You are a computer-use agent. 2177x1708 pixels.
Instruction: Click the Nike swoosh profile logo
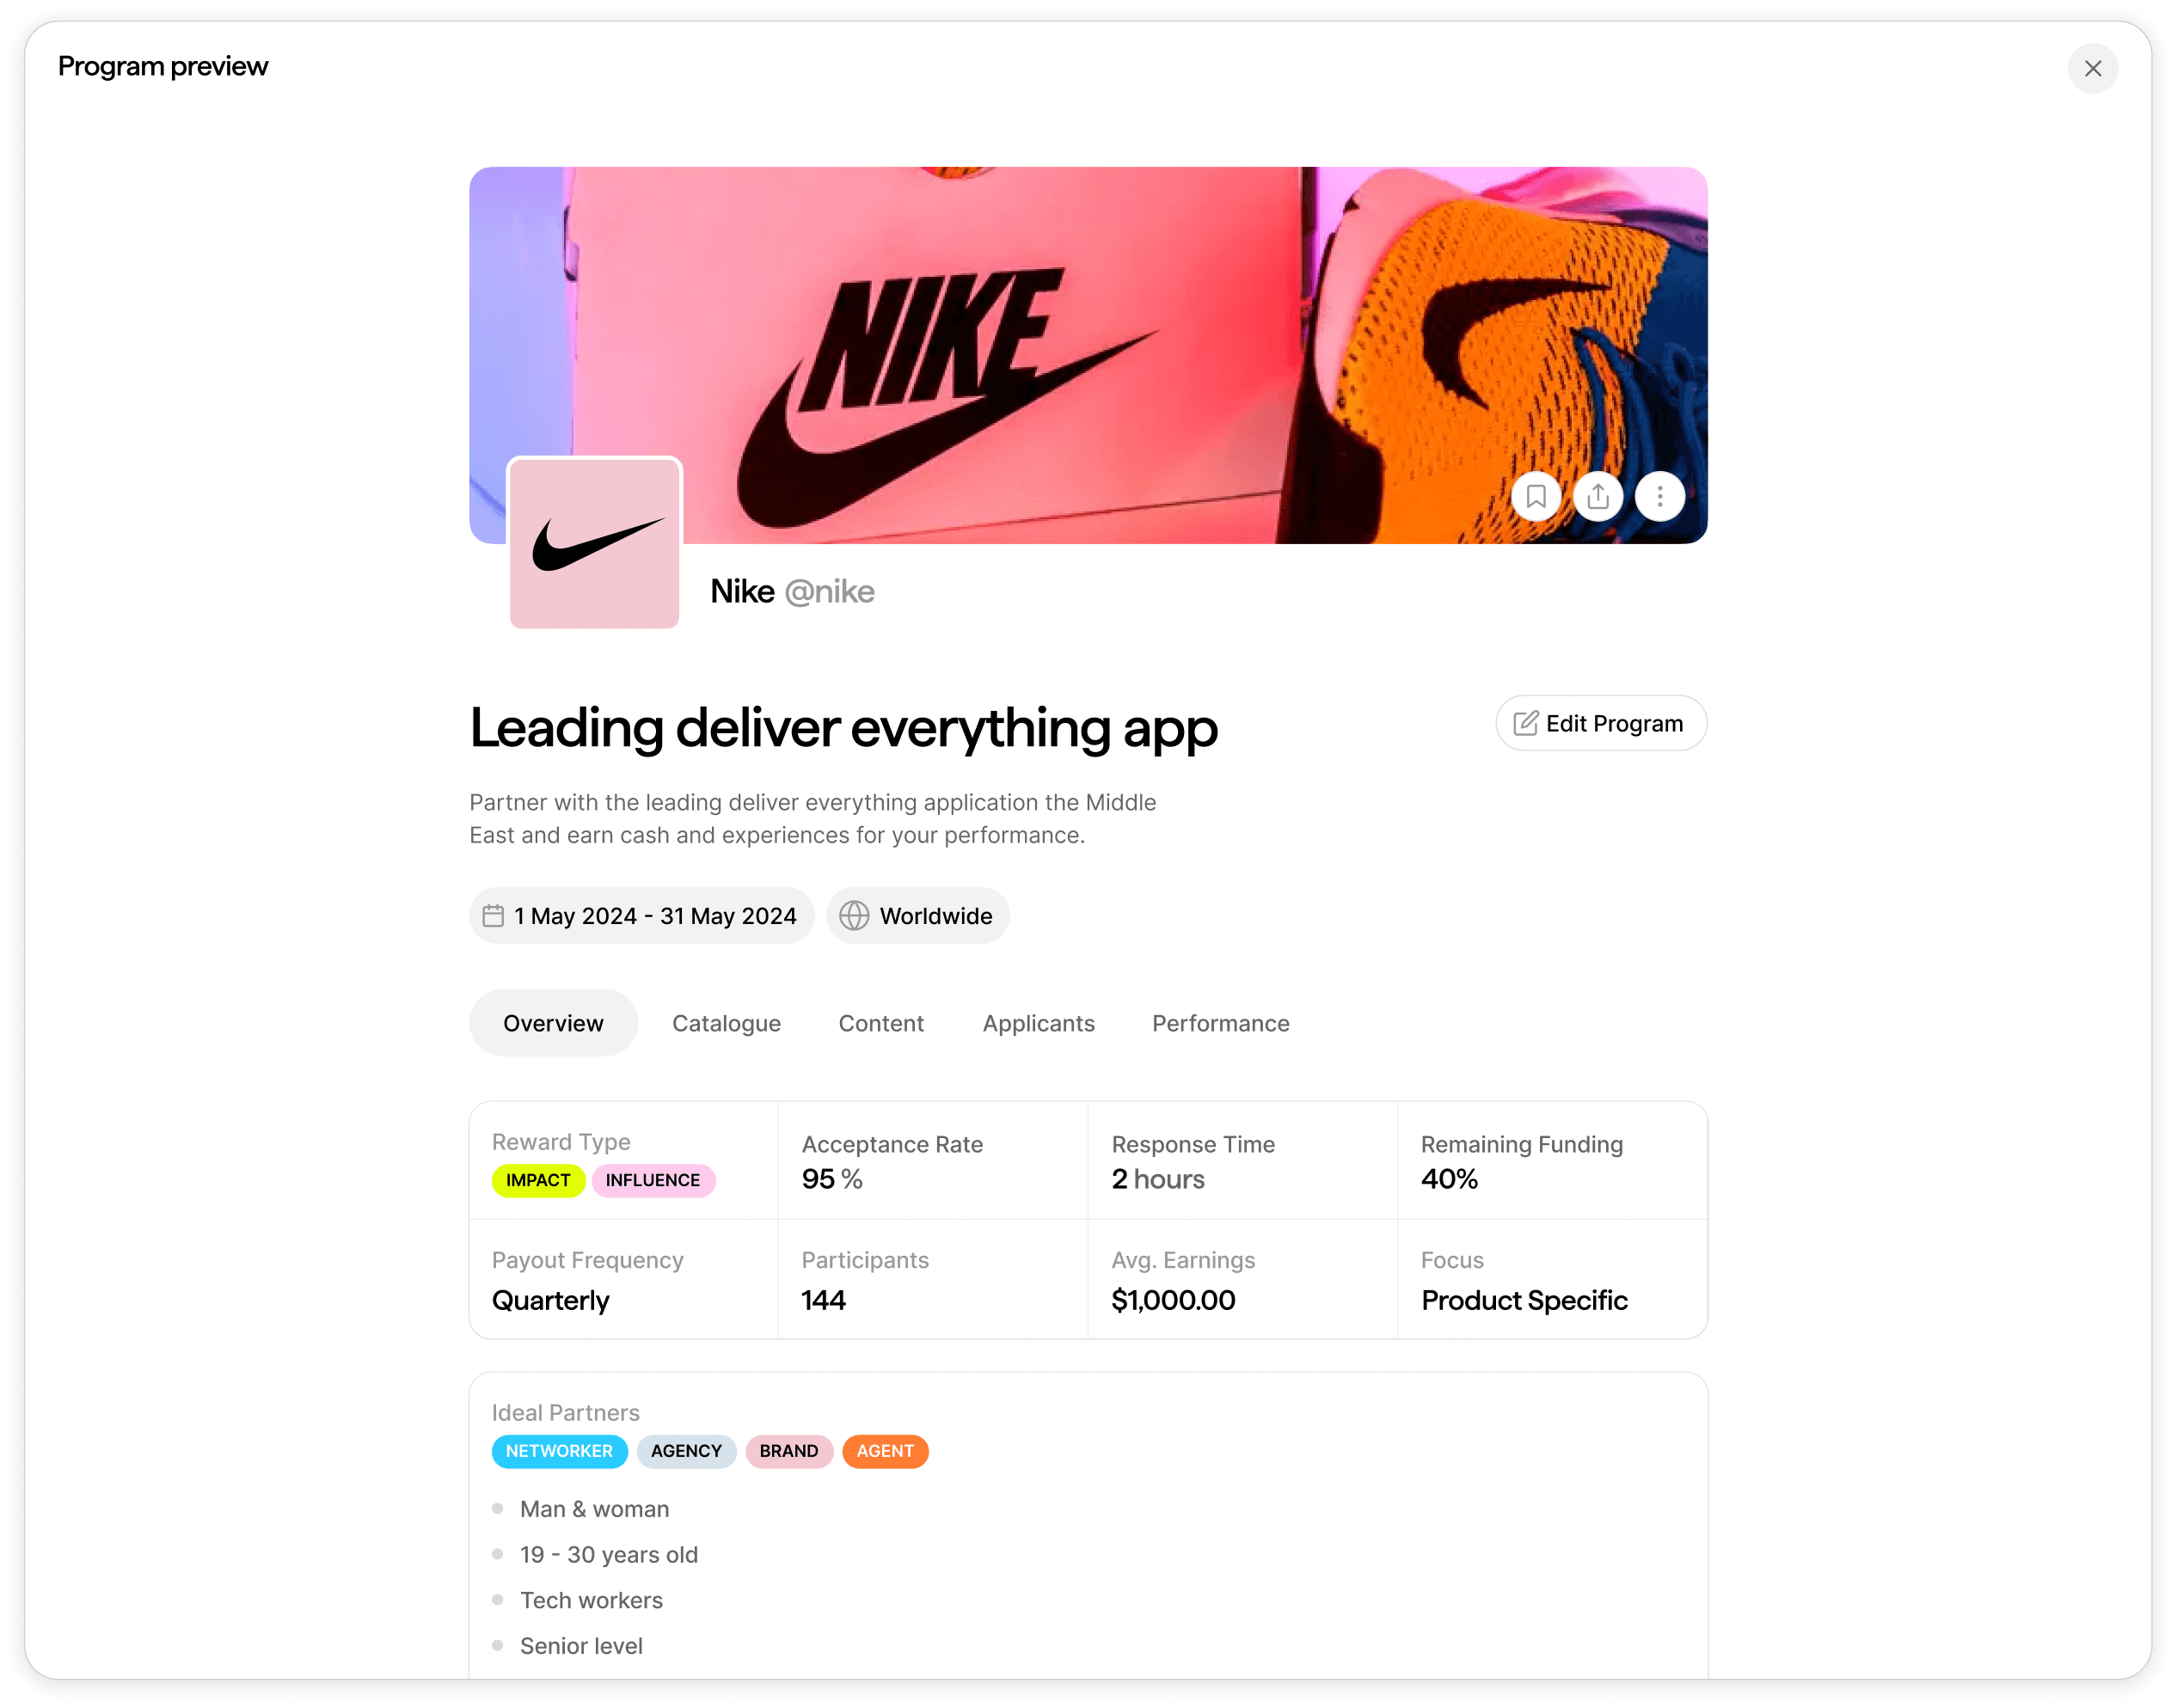pyautogui.click(x=595, y=544)
